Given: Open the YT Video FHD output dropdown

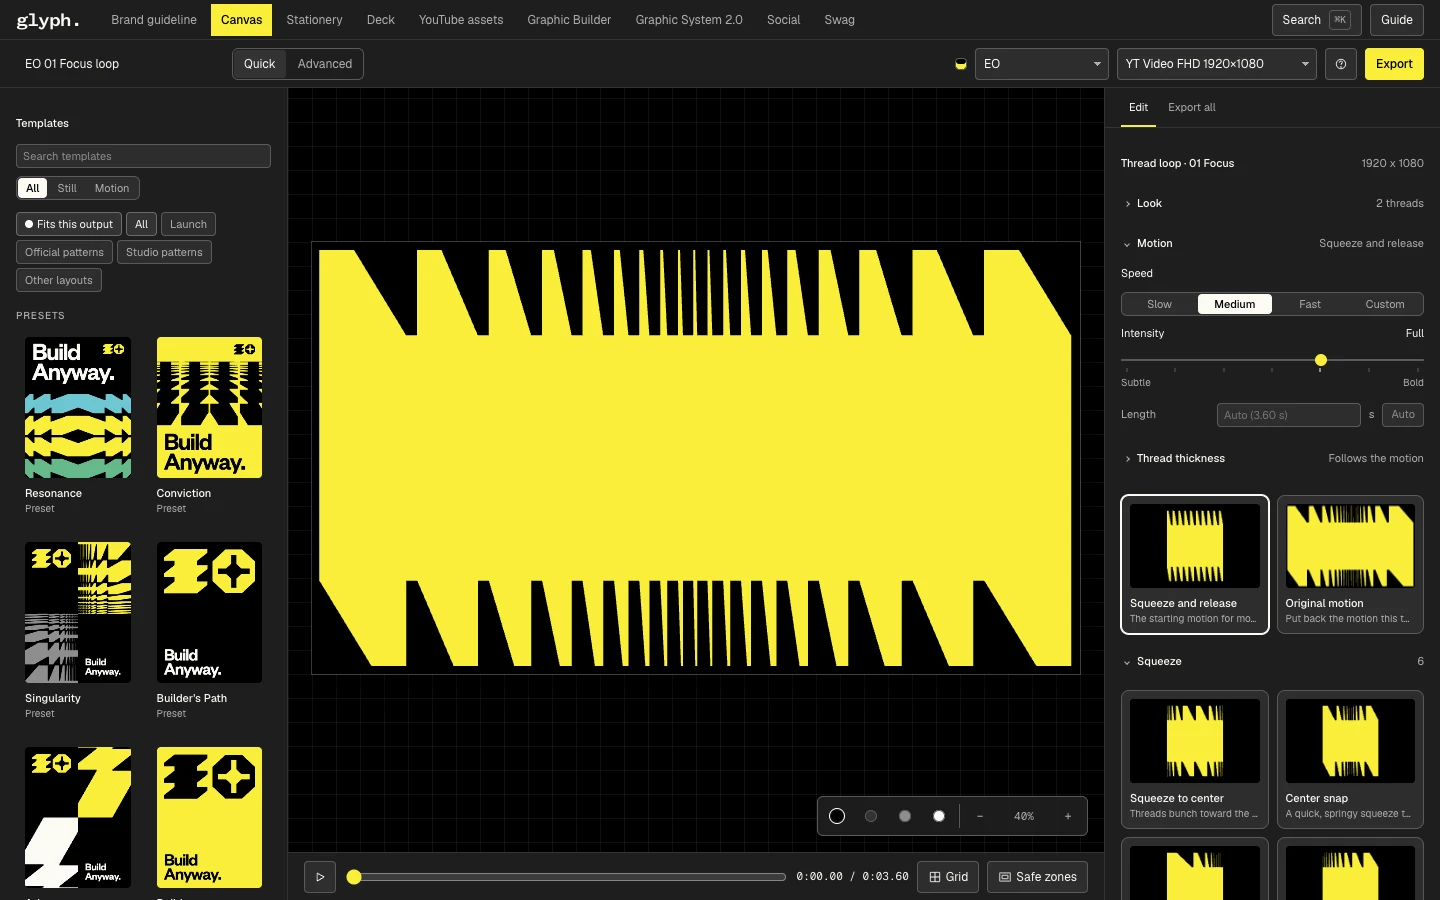Looking at the screenshot, I should coord(1217,64).
